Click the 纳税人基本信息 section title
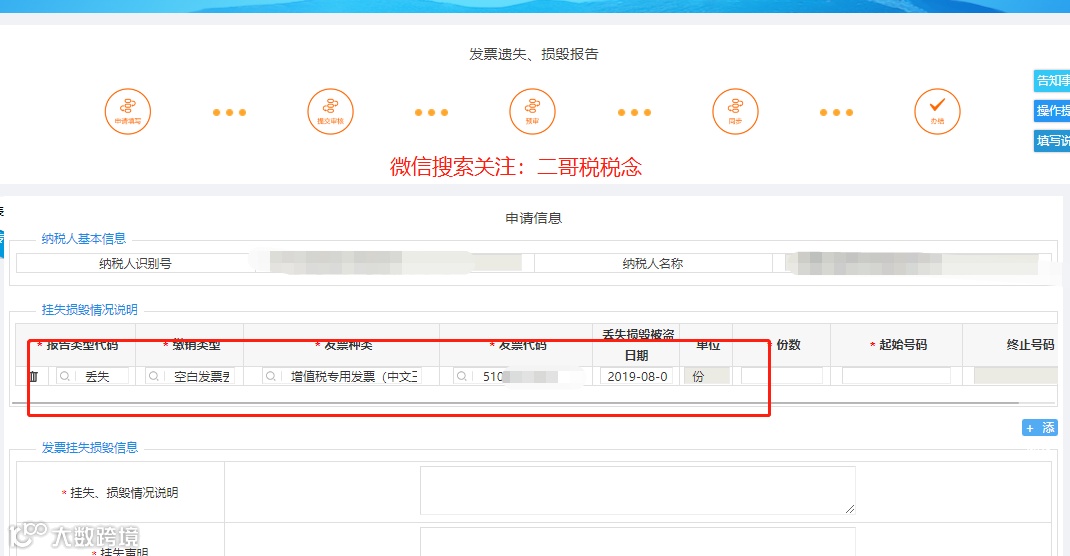Viewport: 1070px width, 556px height. pyautogui.click(x=83, y=239)
